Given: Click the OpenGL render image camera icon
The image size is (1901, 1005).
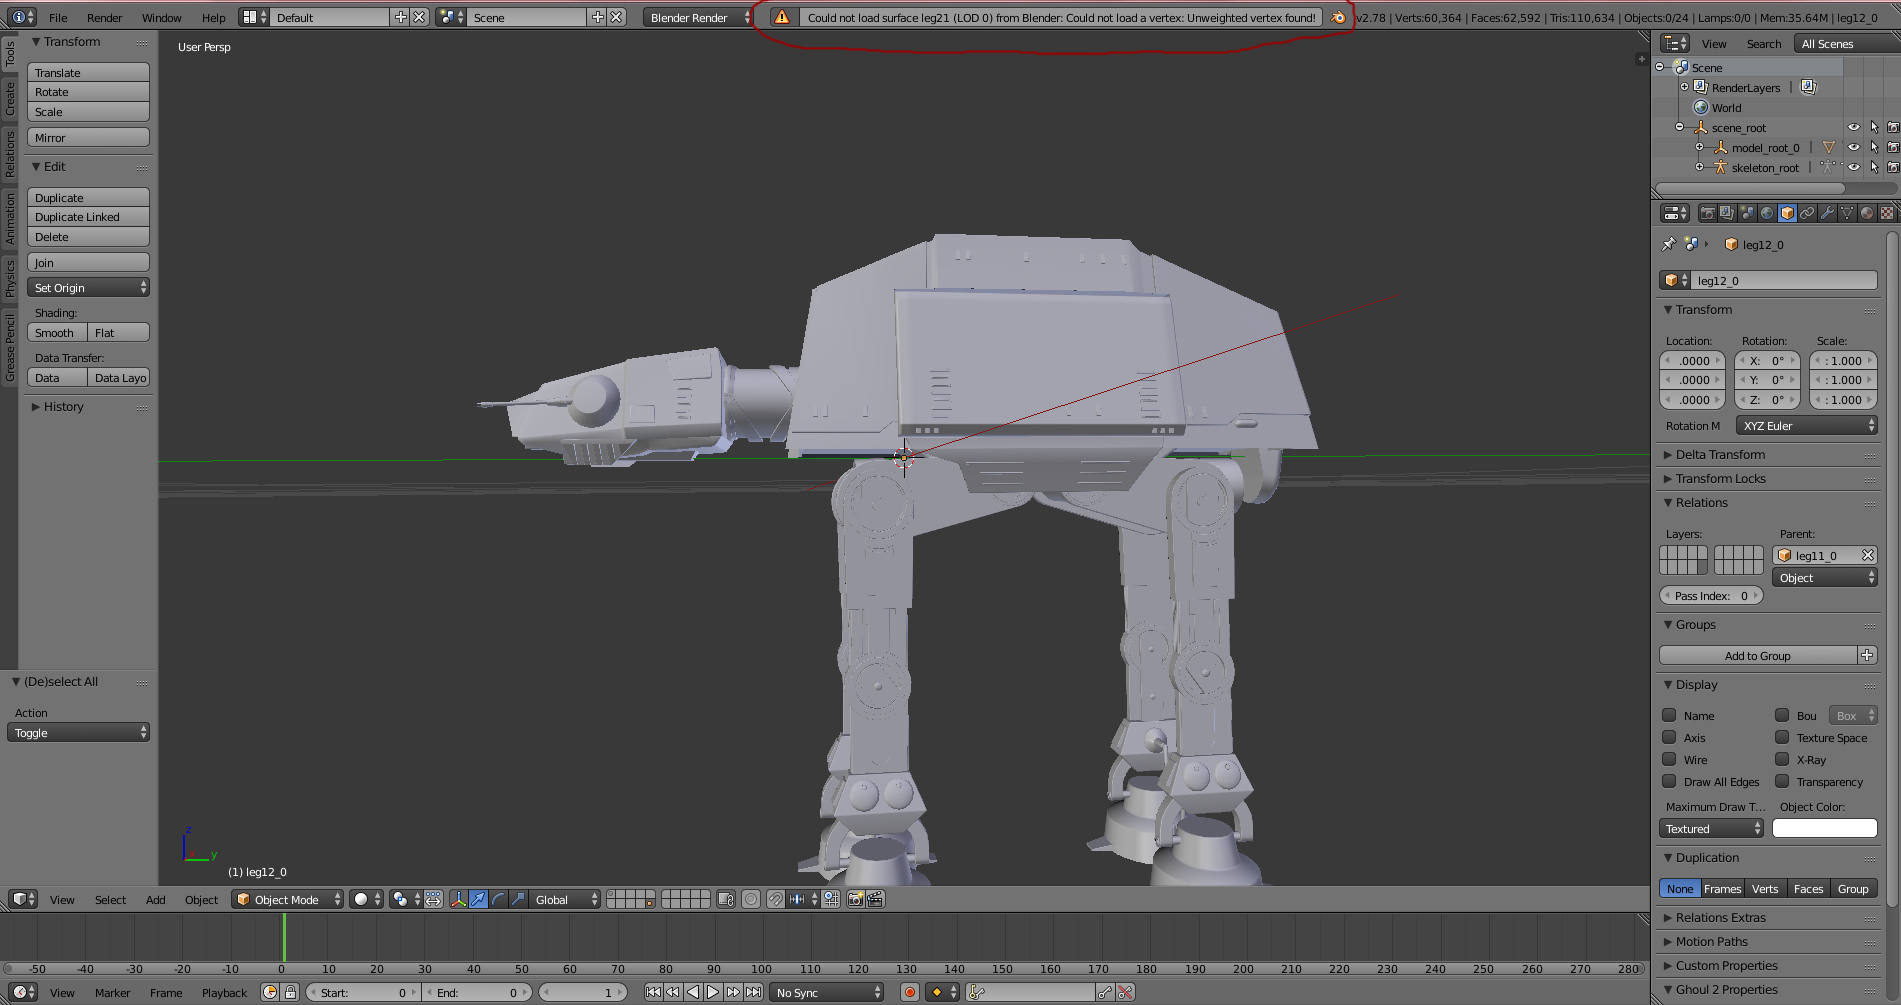Looking at the screenshot, I should pos(855,899).
